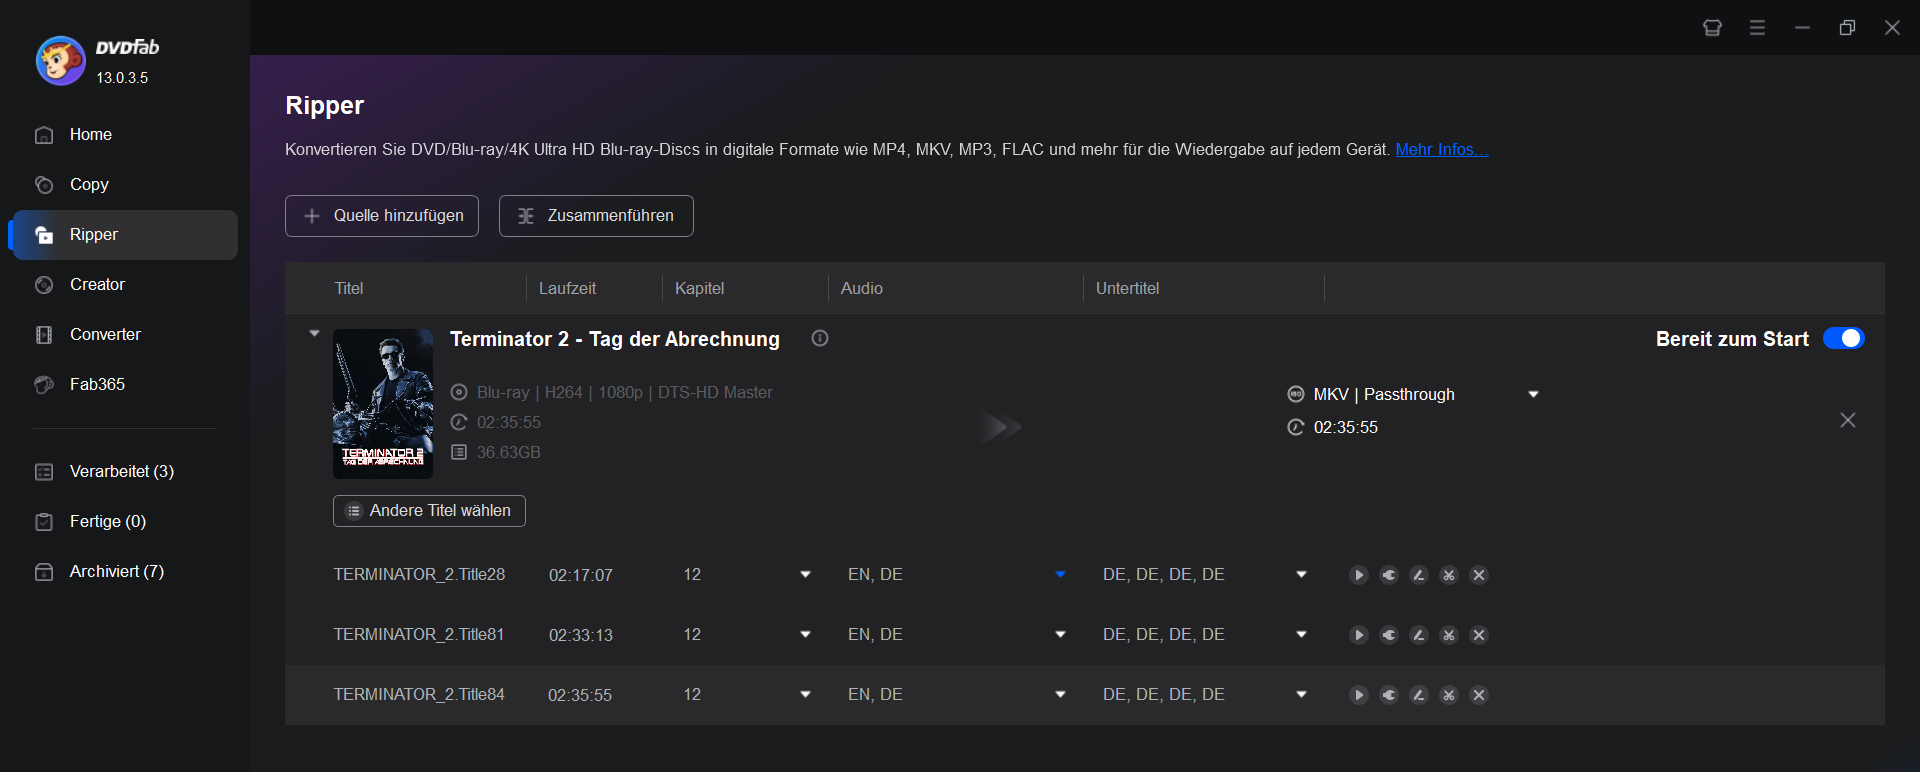Go to Home in the sidebar
Viewport: 1920px width, 772px height.
pyautogui.click(x=124, y=135)
